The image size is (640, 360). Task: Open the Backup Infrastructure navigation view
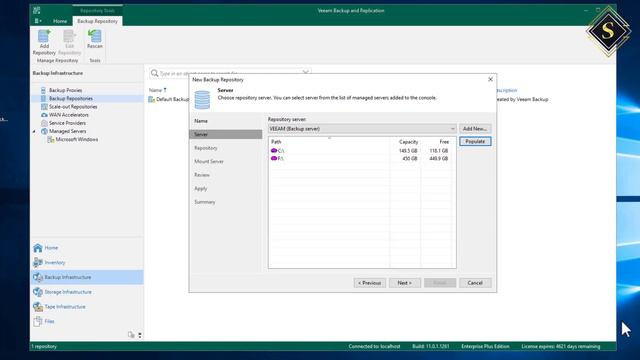pyautogui.click(x=87, y=277)
